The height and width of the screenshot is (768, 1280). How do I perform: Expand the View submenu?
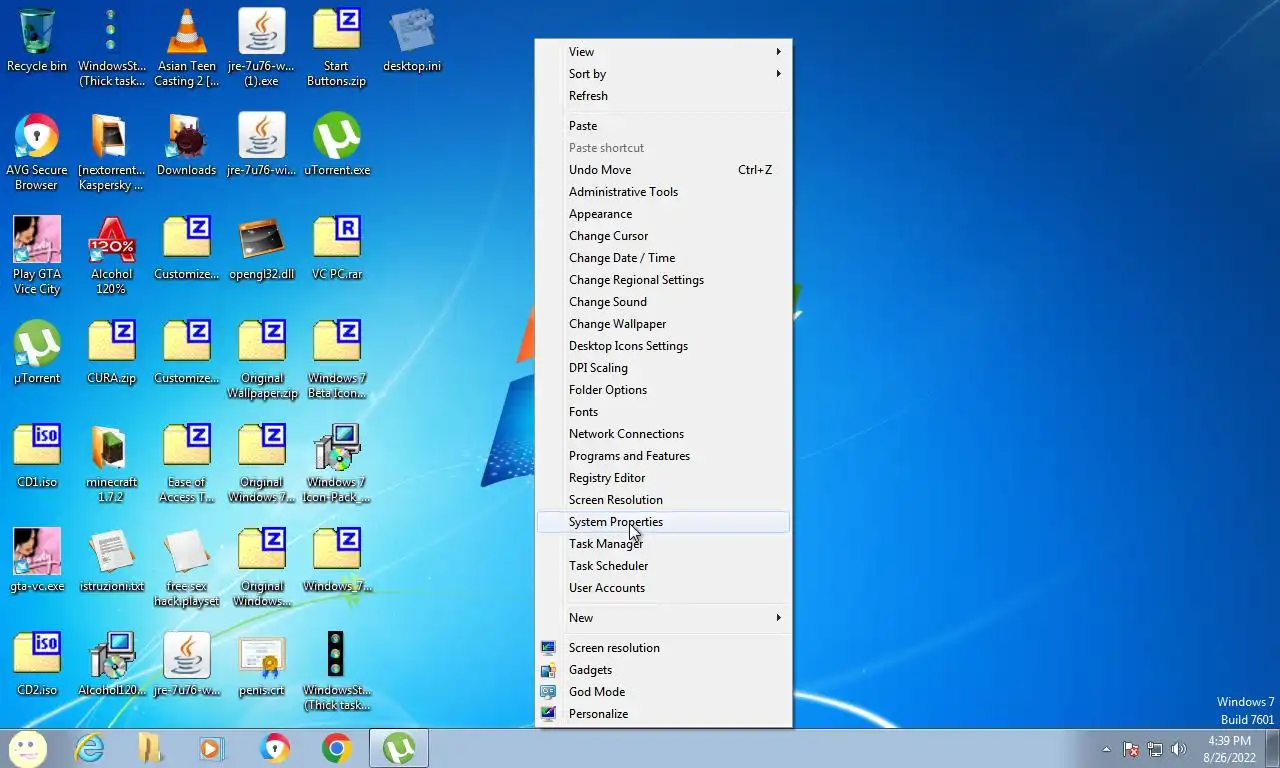(664, 52)
